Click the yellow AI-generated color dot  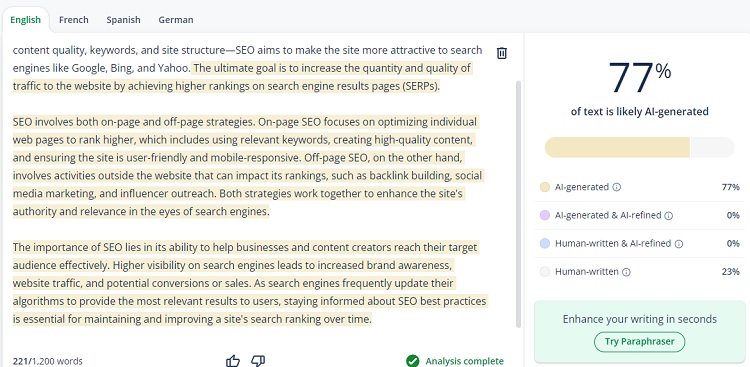coord(544,187)
